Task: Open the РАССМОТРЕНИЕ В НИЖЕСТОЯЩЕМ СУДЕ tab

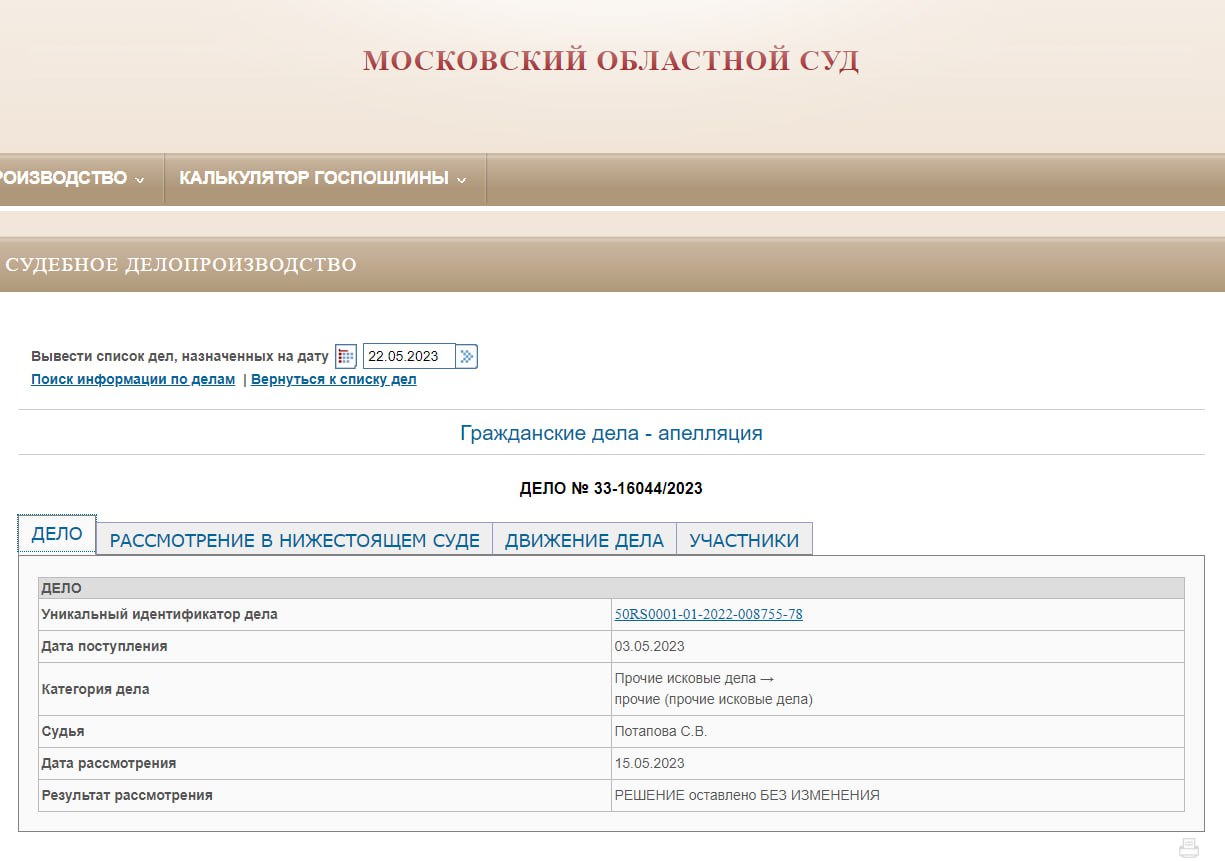Action: pyautogui.click(x=294, y=540)
